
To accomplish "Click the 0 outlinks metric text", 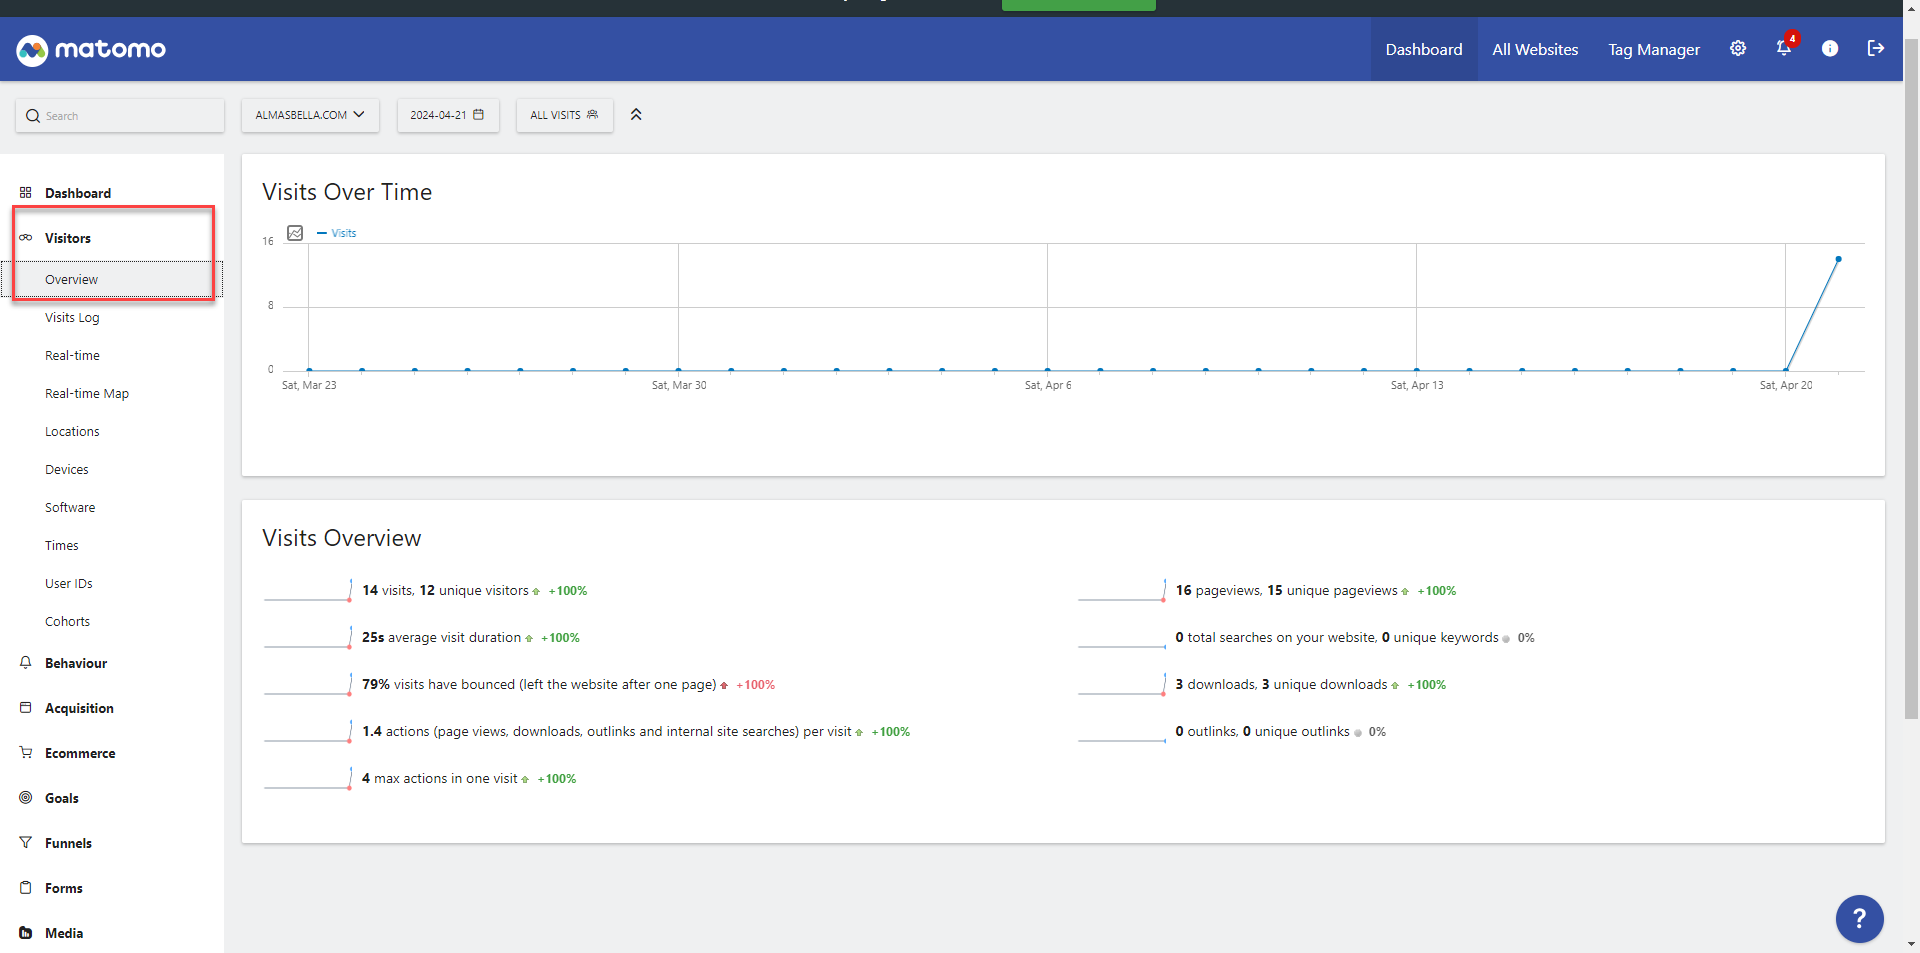I will pyautogui.click(x=1262, y=732).
